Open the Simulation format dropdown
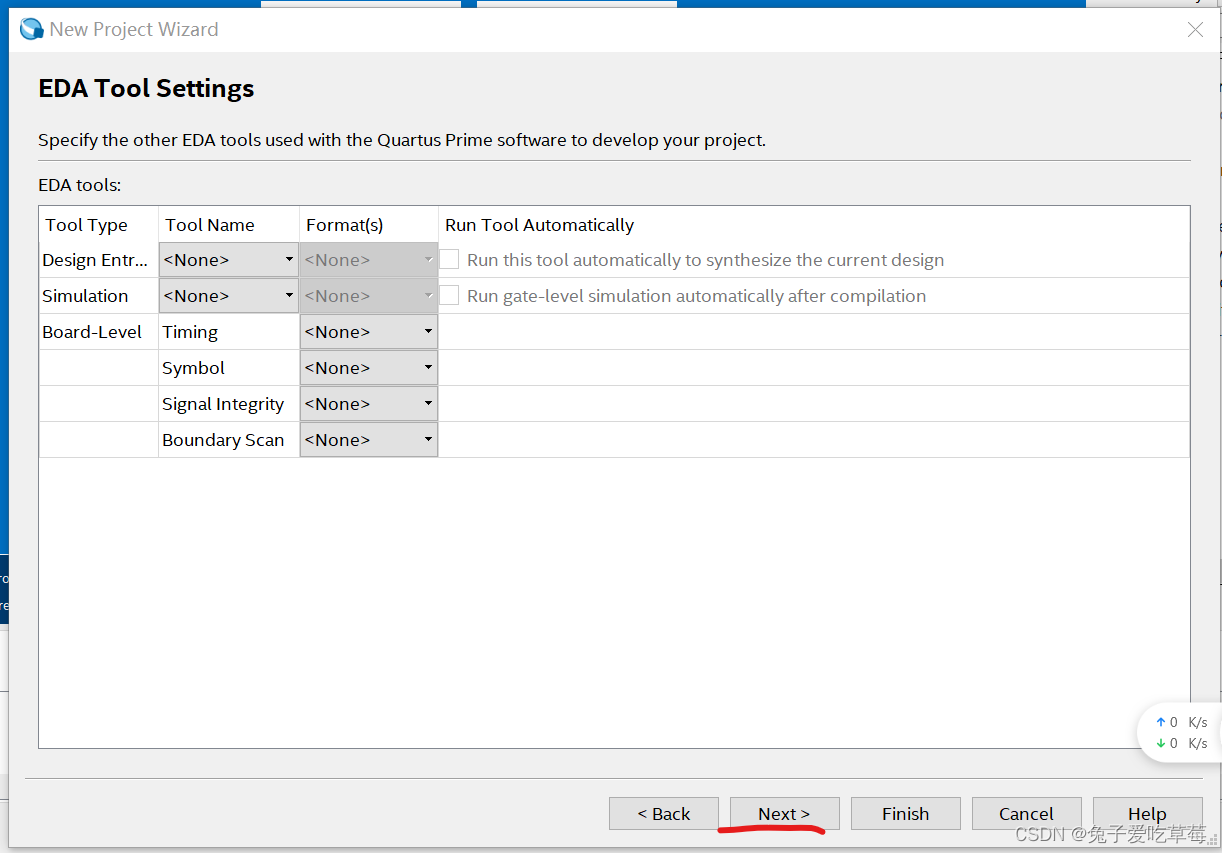The image size is (1222, 853). [368, 296]
